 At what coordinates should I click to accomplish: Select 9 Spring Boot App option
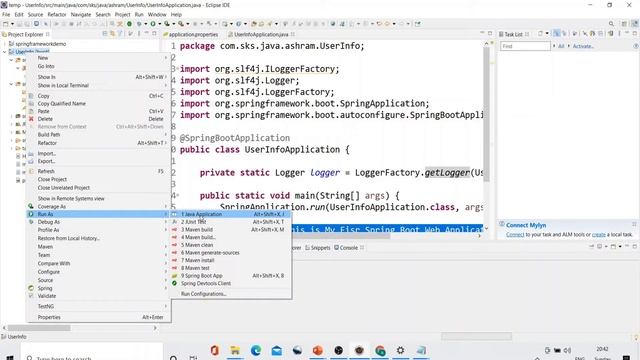(231, 276)
